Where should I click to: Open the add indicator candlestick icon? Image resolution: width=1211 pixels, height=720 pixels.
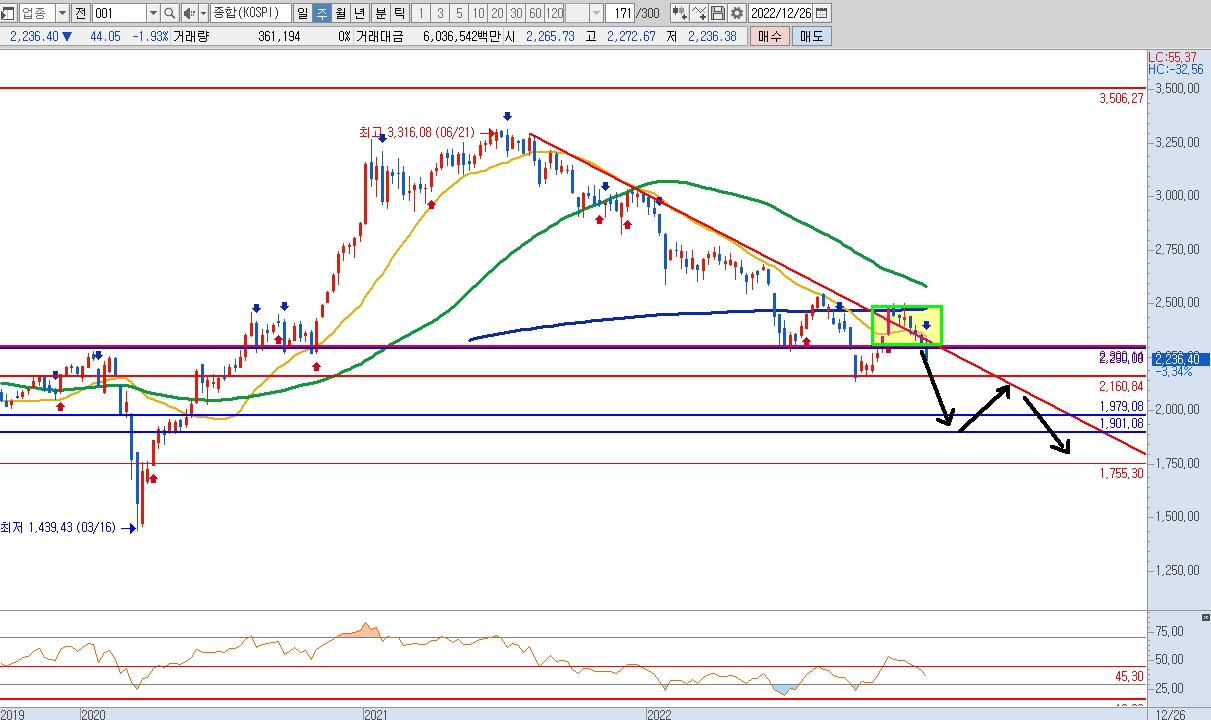[679, 13]
